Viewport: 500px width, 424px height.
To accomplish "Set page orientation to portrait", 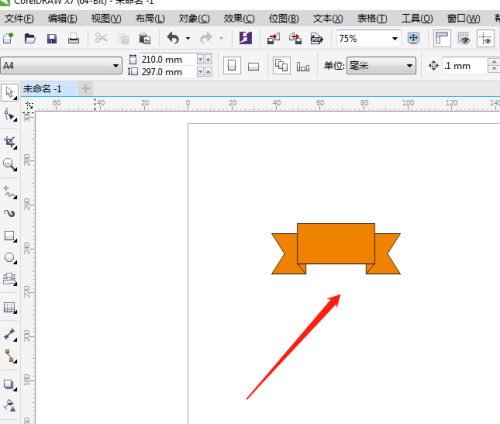I will pos(232,66).
